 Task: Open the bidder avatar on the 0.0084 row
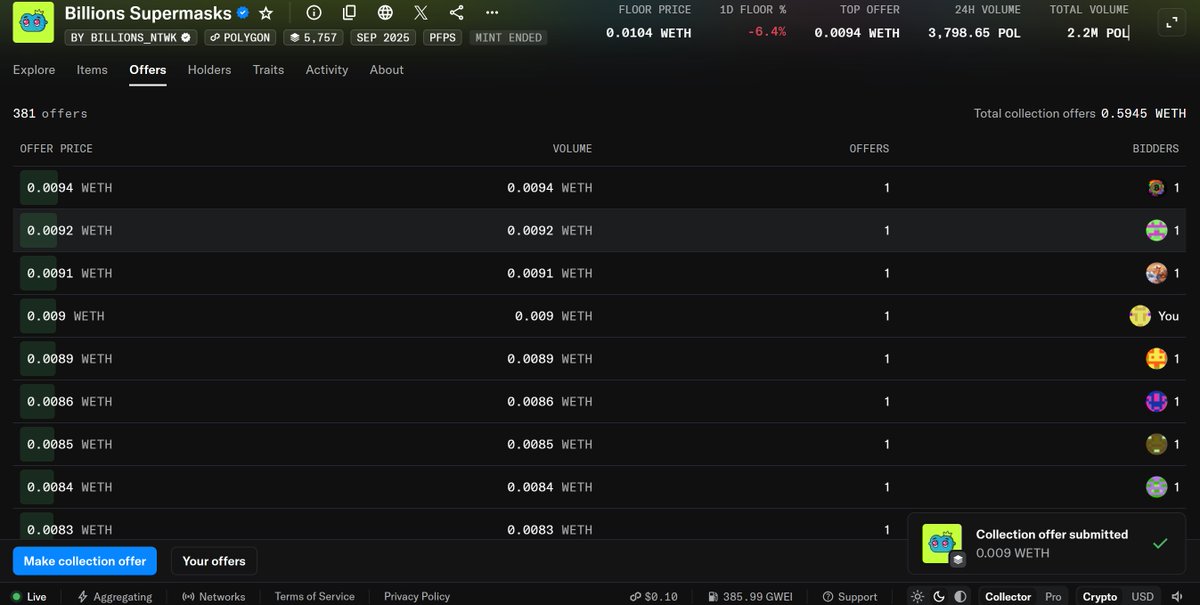pos(1156,487)
